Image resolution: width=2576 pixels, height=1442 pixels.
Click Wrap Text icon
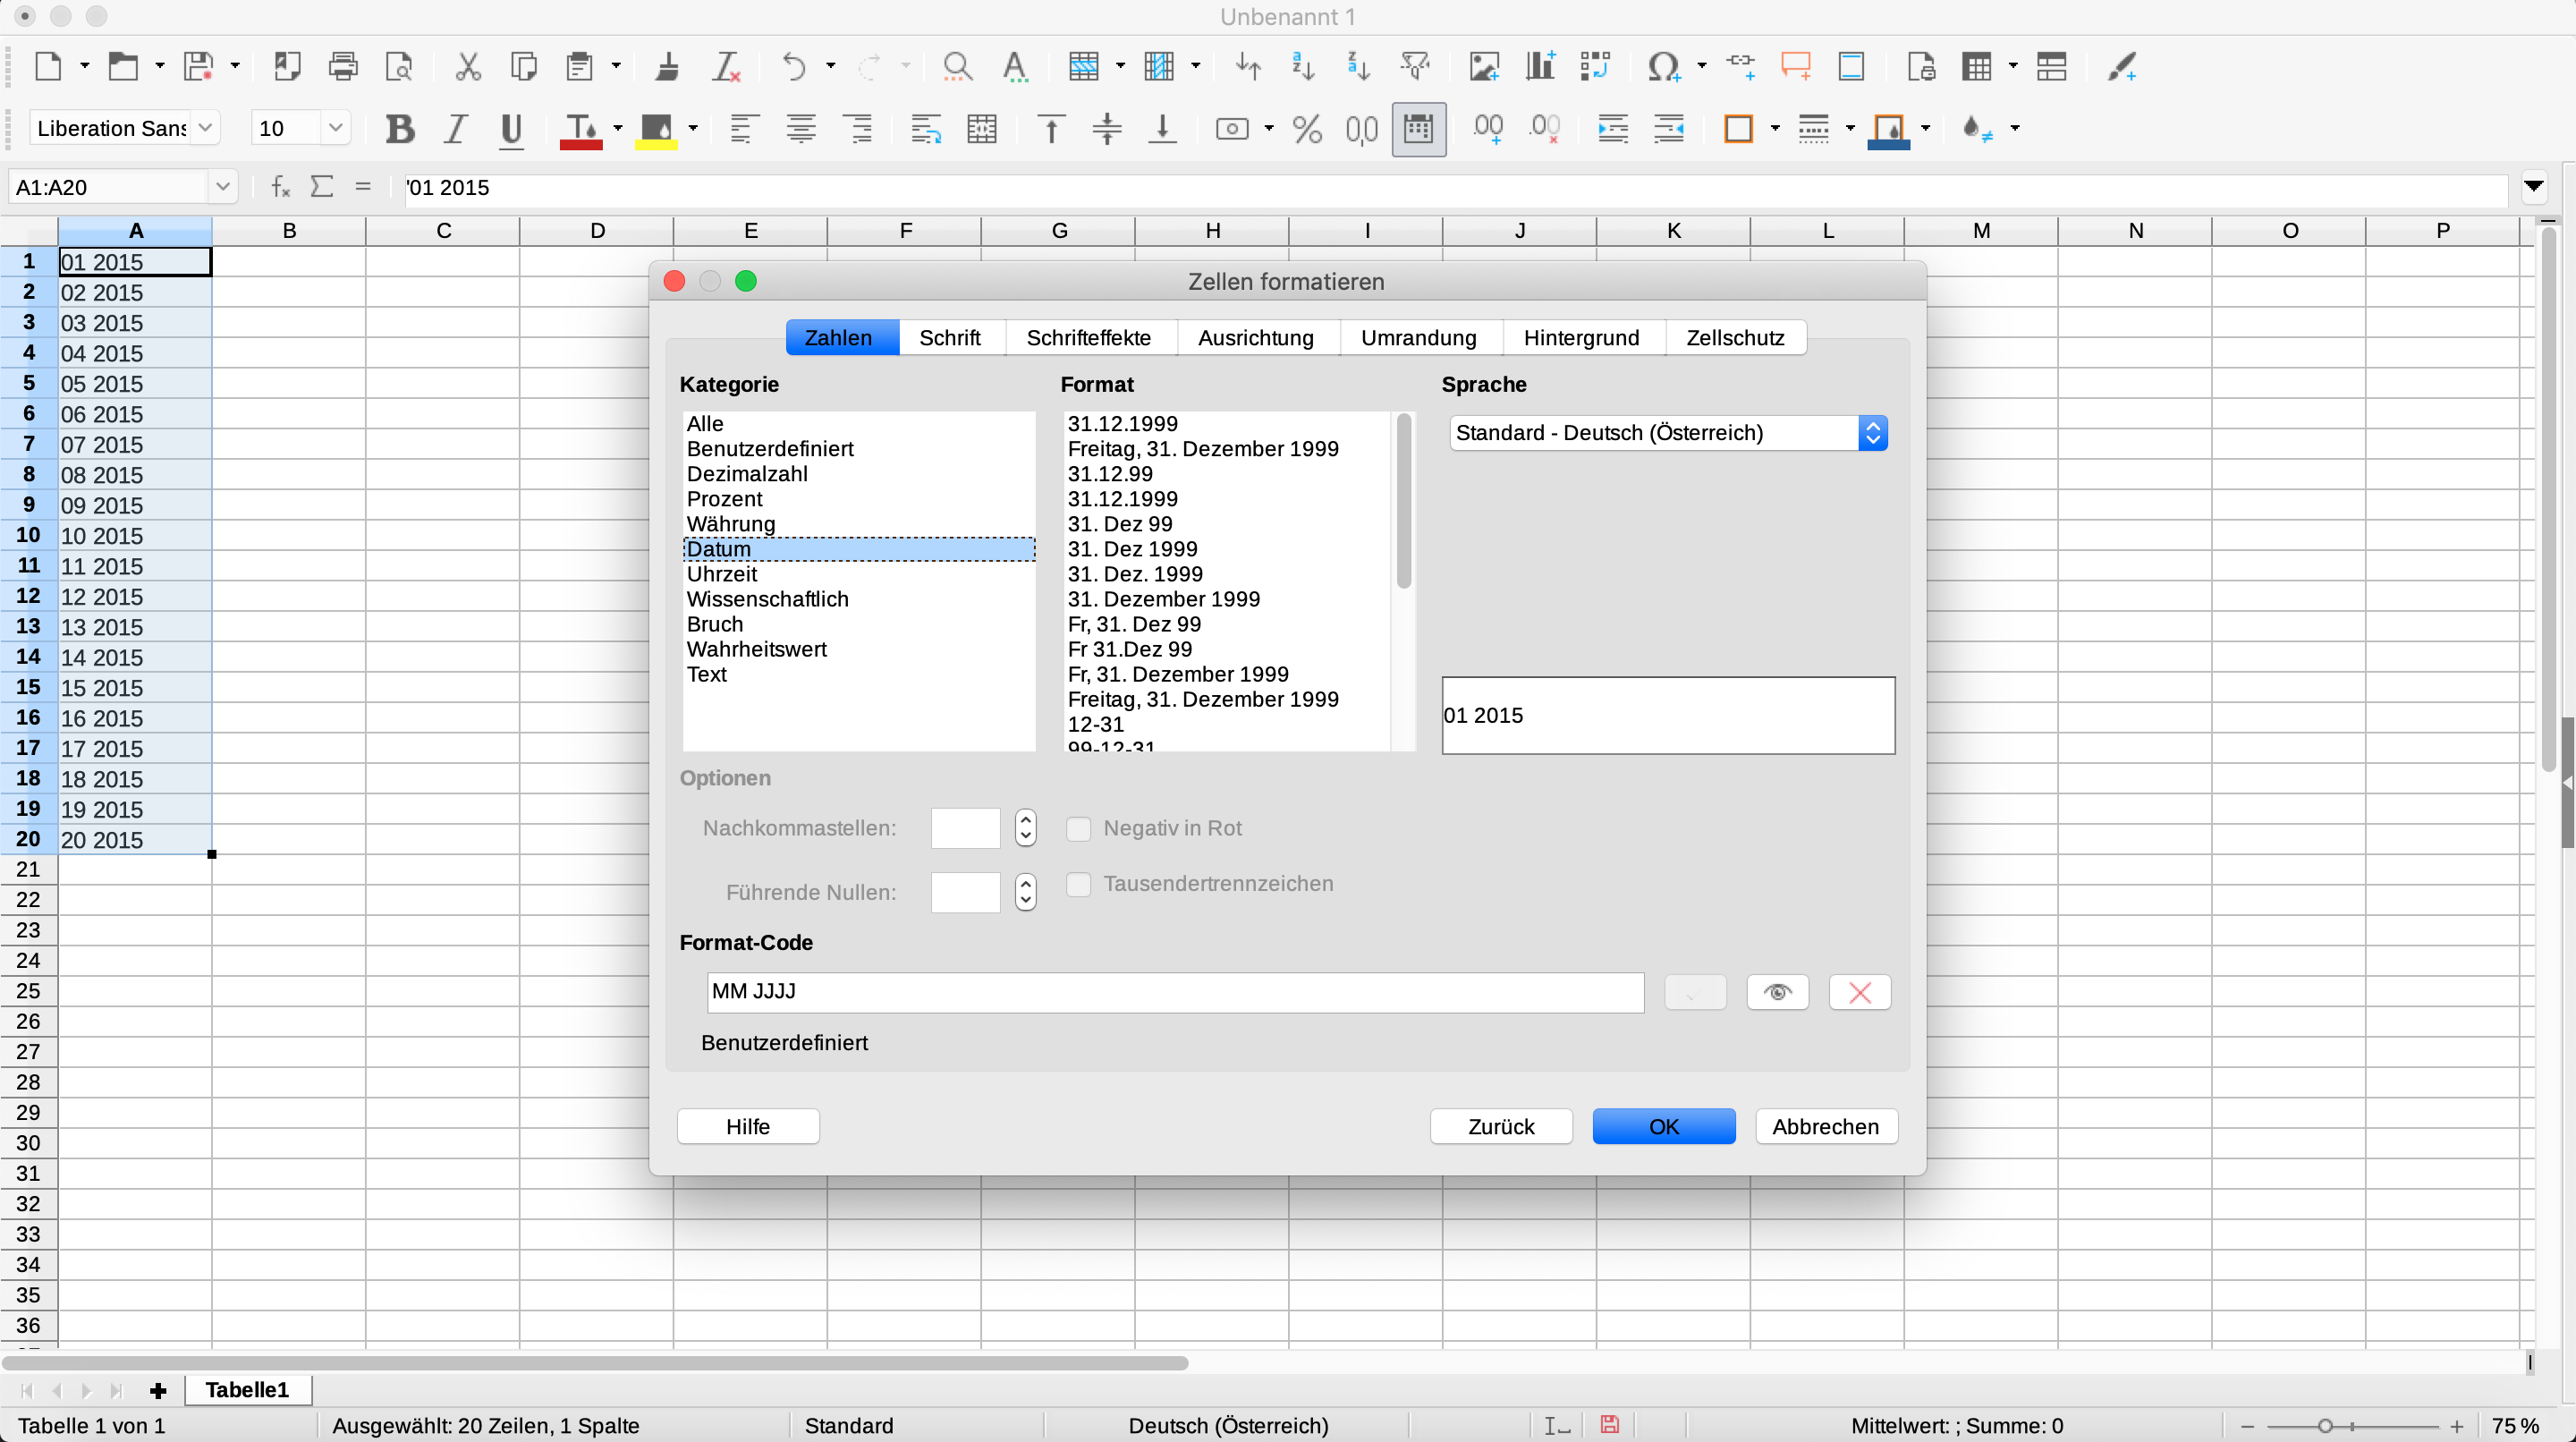click(926, 129)
